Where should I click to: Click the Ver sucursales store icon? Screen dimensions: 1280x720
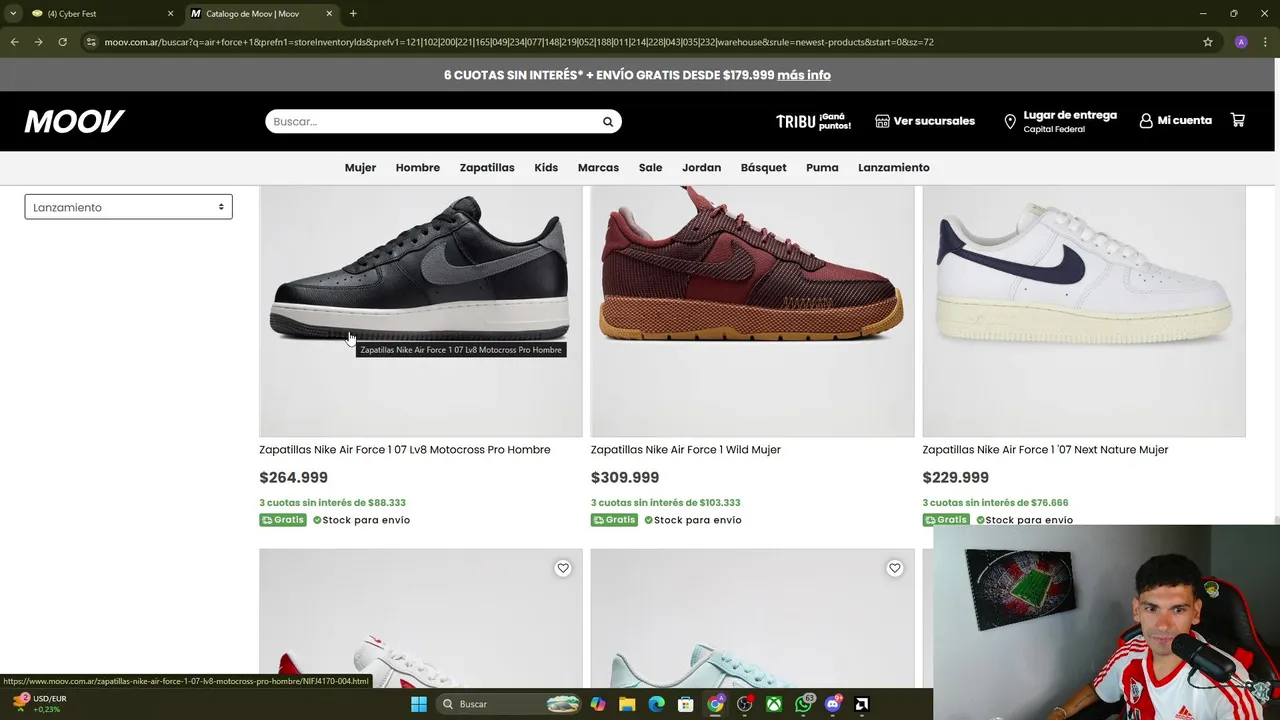point(882,121)
